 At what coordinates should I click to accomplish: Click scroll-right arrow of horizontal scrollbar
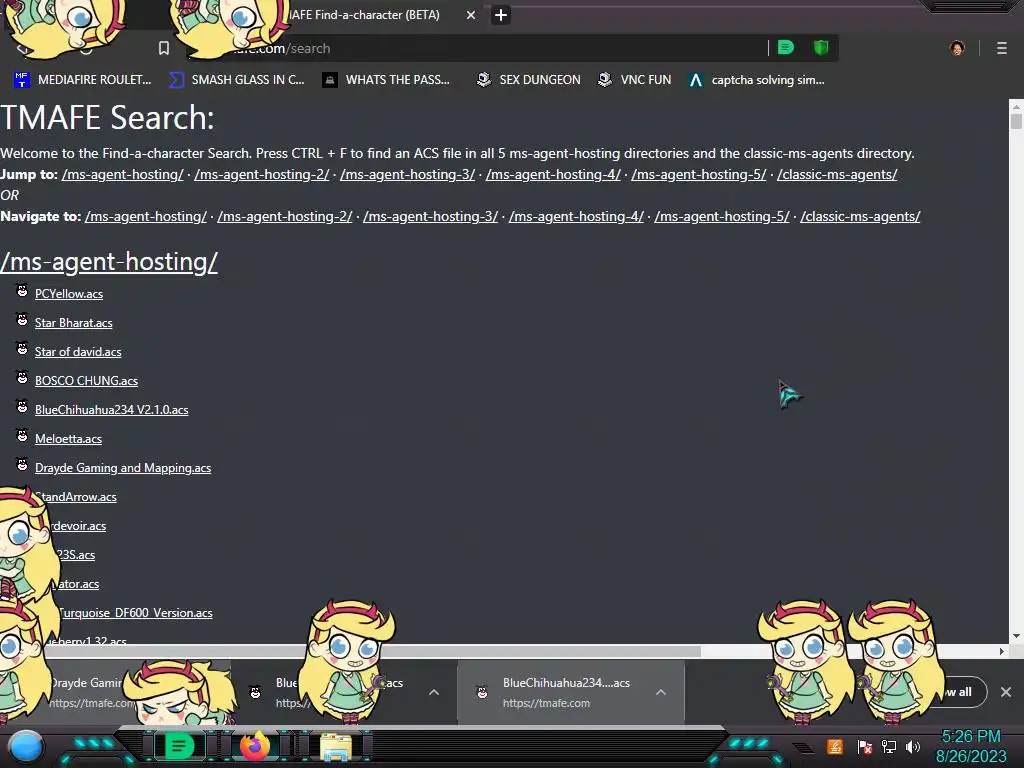(x=1001, y=651)
